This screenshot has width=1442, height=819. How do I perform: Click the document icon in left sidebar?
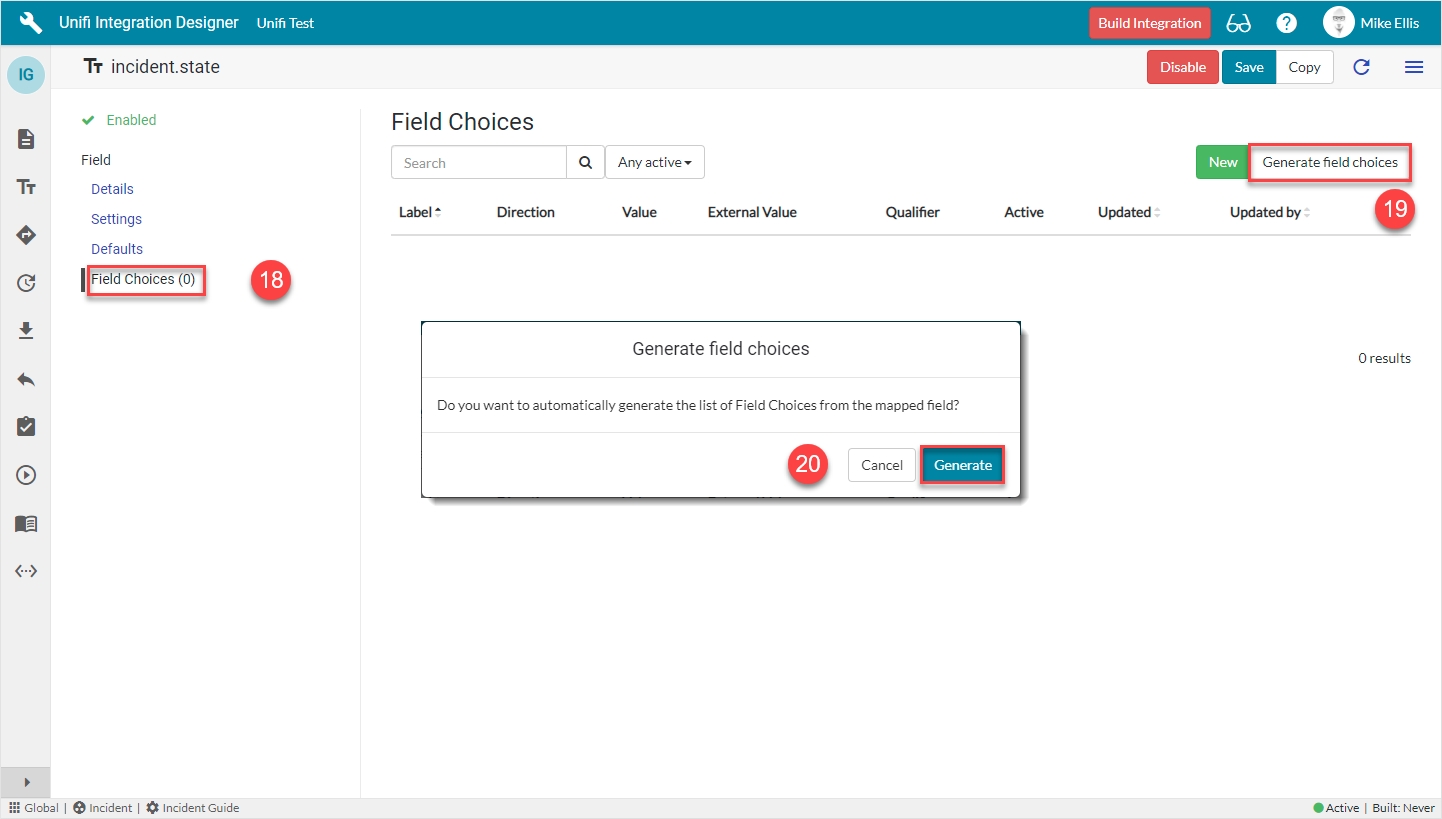(x=26, y=139)
